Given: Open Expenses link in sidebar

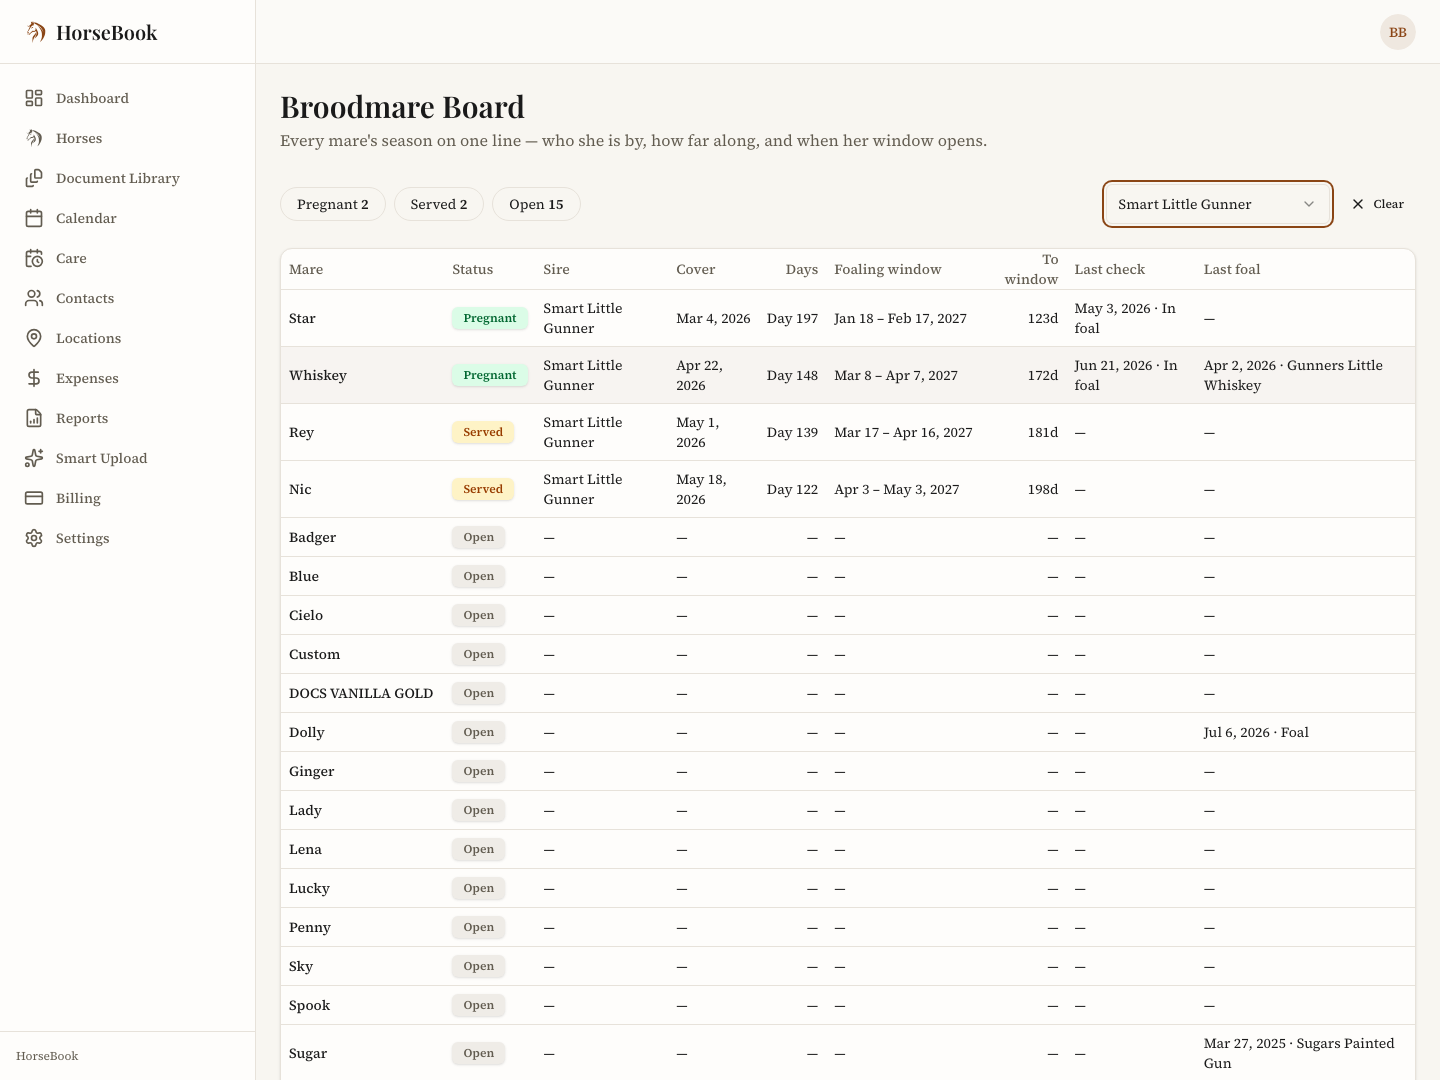Looking at the screenshot, I should pos(128,378).
